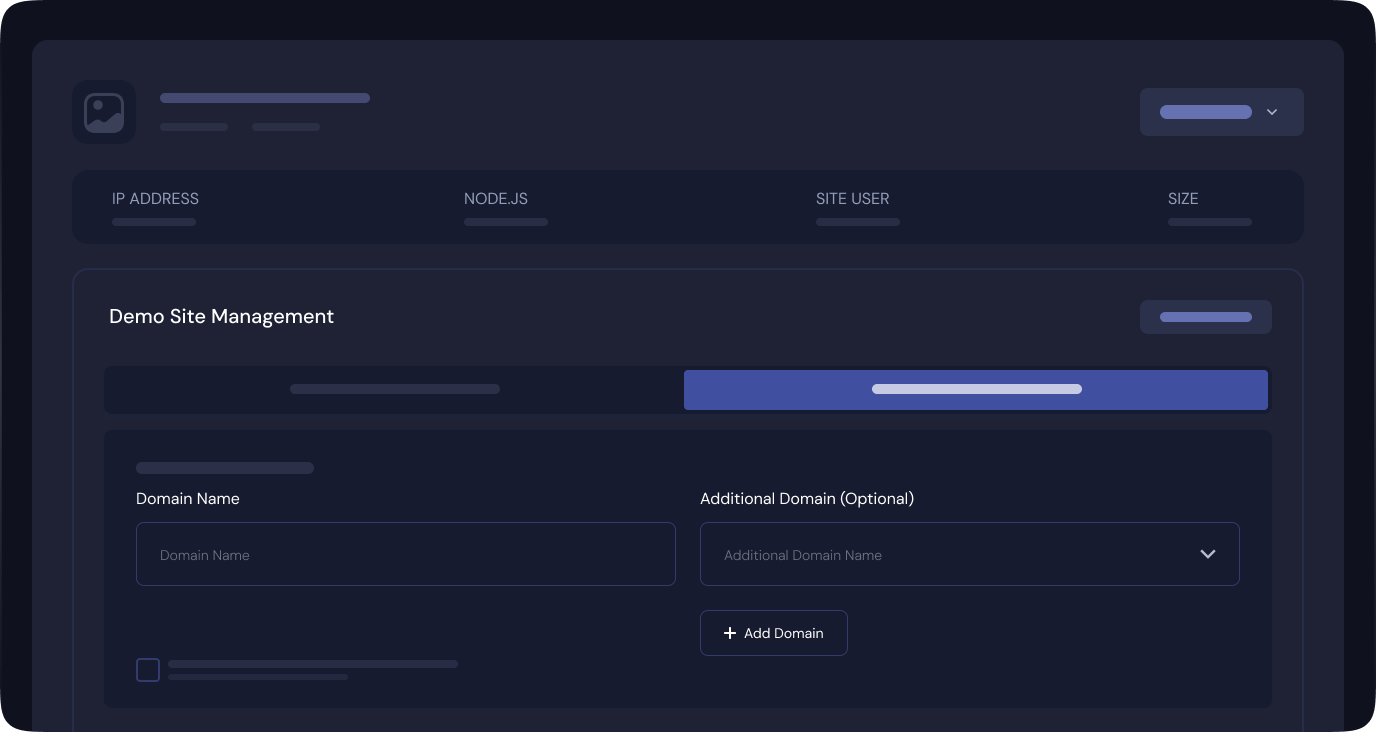Select the highlighted right tab
This screenshot has width=1376, height=732.
(x=975, y=389)
